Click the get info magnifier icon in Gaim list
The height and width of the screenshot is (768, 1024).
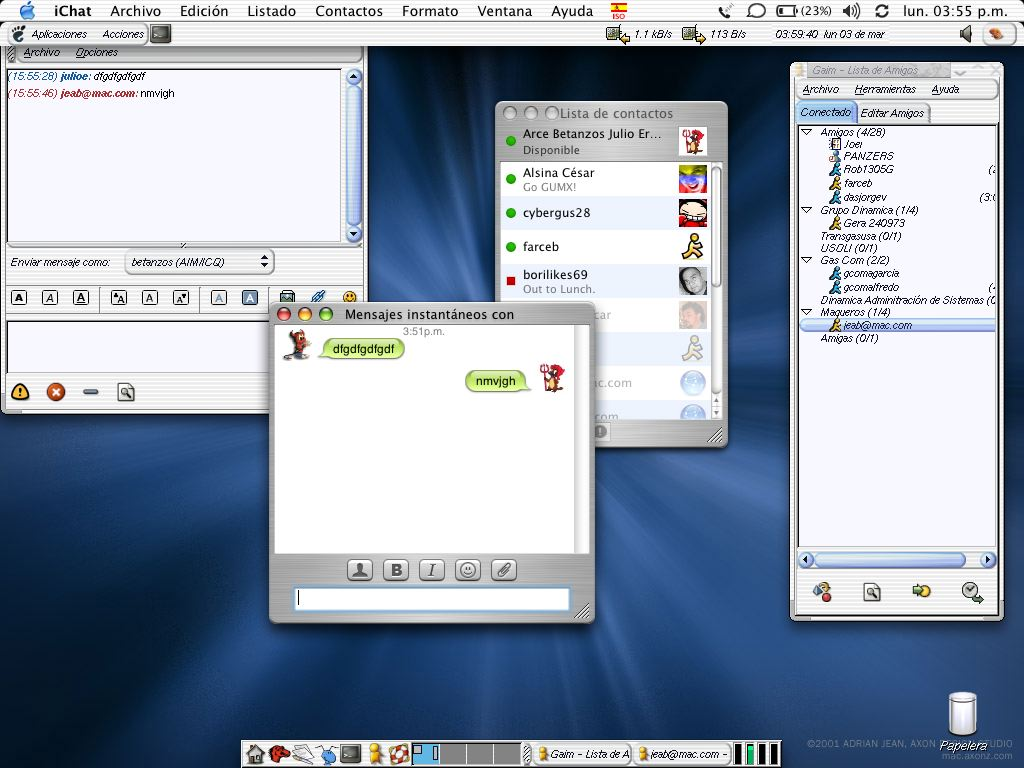872,592
